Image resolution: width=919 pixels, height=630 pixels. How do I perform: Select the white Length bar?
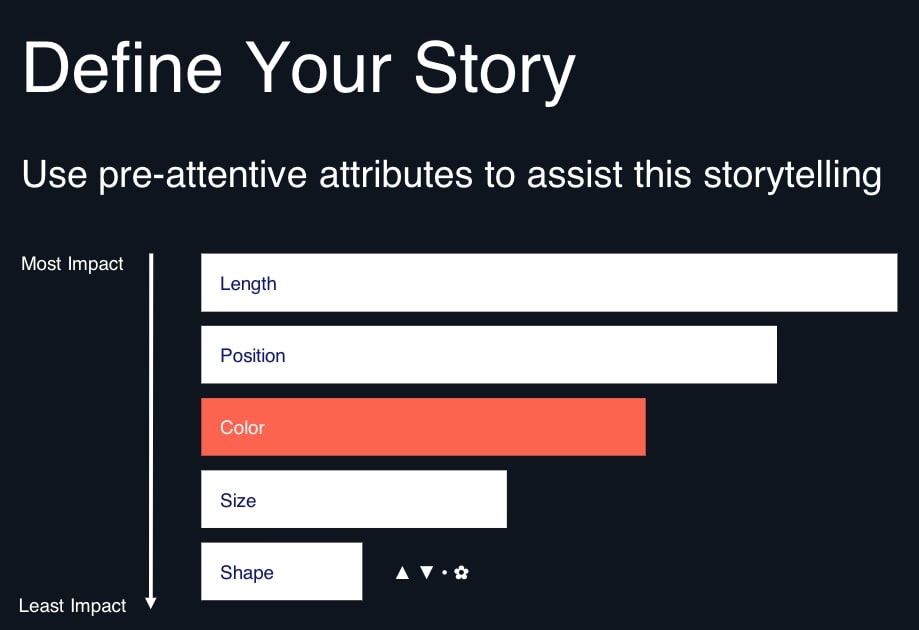[x=549, y=282]
